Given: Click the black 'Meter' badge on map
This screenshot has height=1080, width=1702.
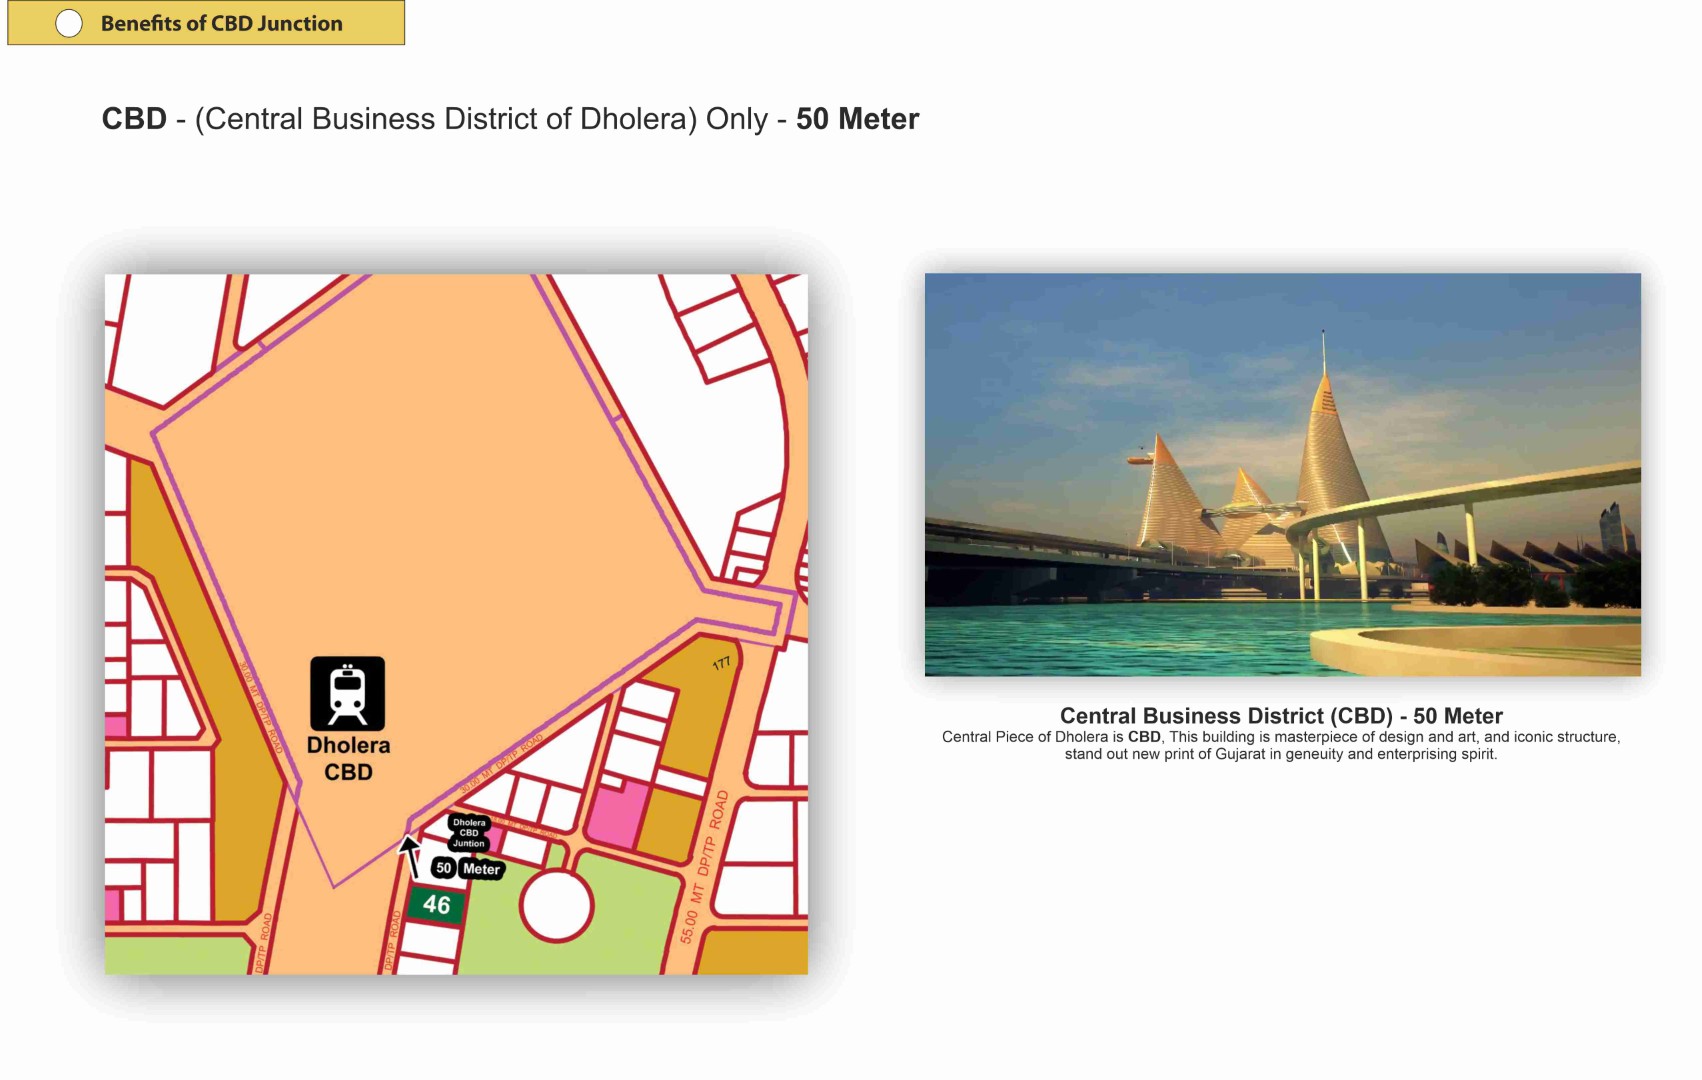Looking at the screenshot, I should point(481,870).
